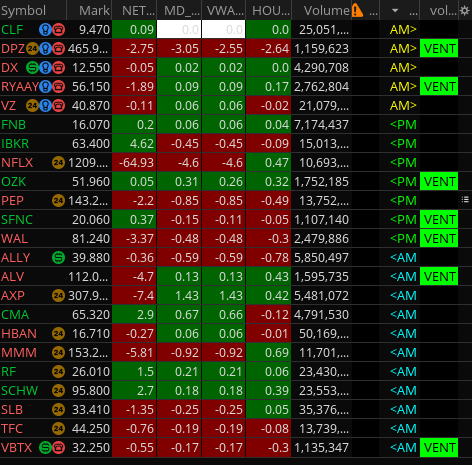Select the FNB symbol

(x=13, y=125)
